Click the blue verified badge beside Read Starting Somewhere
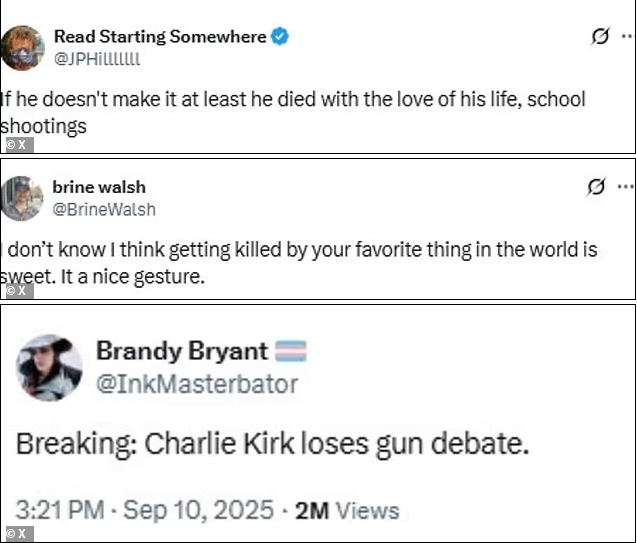The image size is (637, 543). click(x=281, y=37)
